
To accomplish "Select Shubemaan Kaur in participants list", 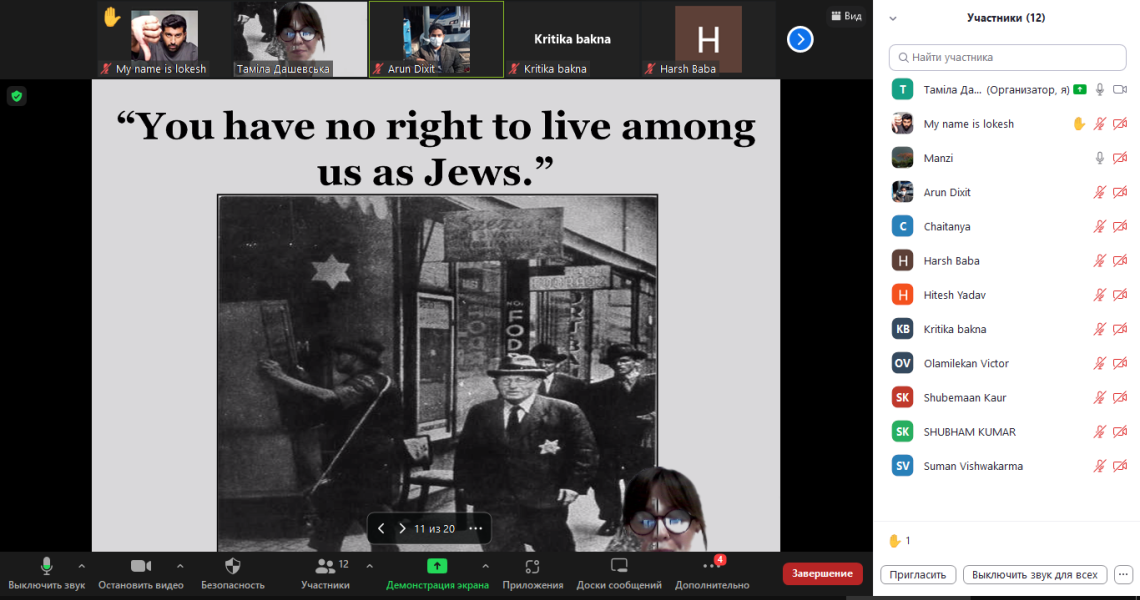I will pyautogui.click(x=1007, y=397).
